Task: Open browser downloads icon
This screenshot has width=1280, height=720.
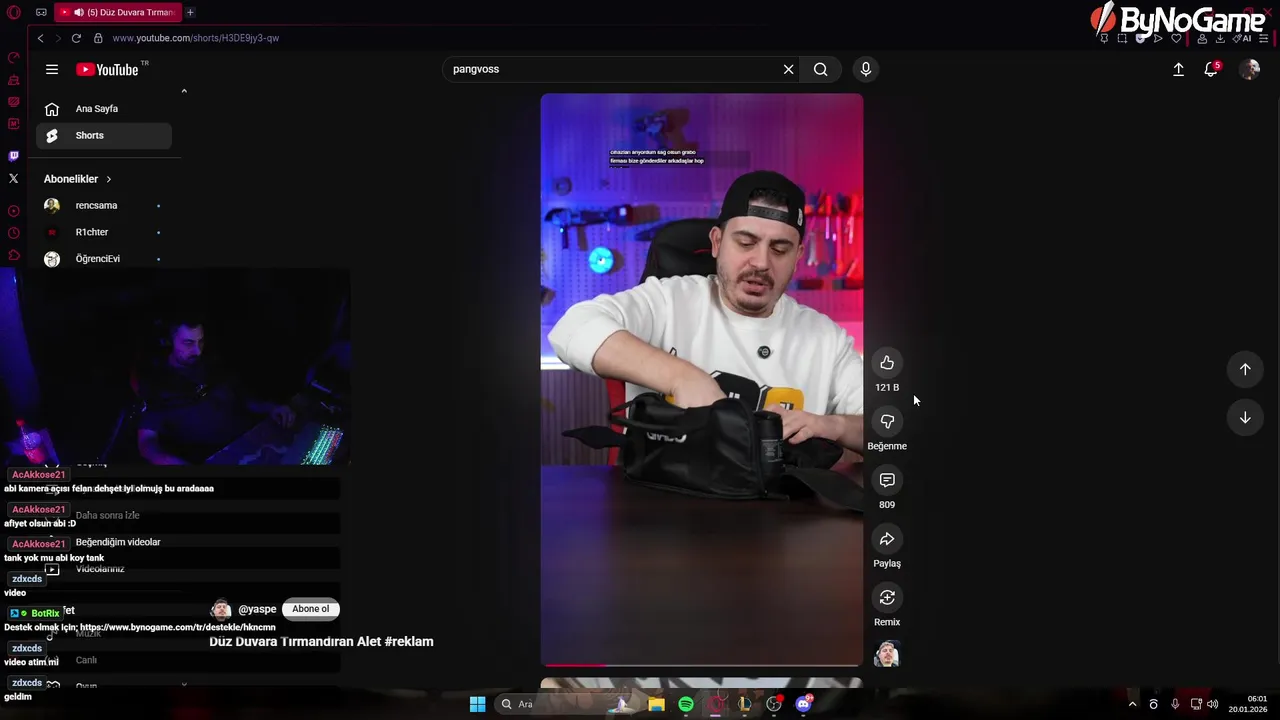Action: pos(1220,38)
